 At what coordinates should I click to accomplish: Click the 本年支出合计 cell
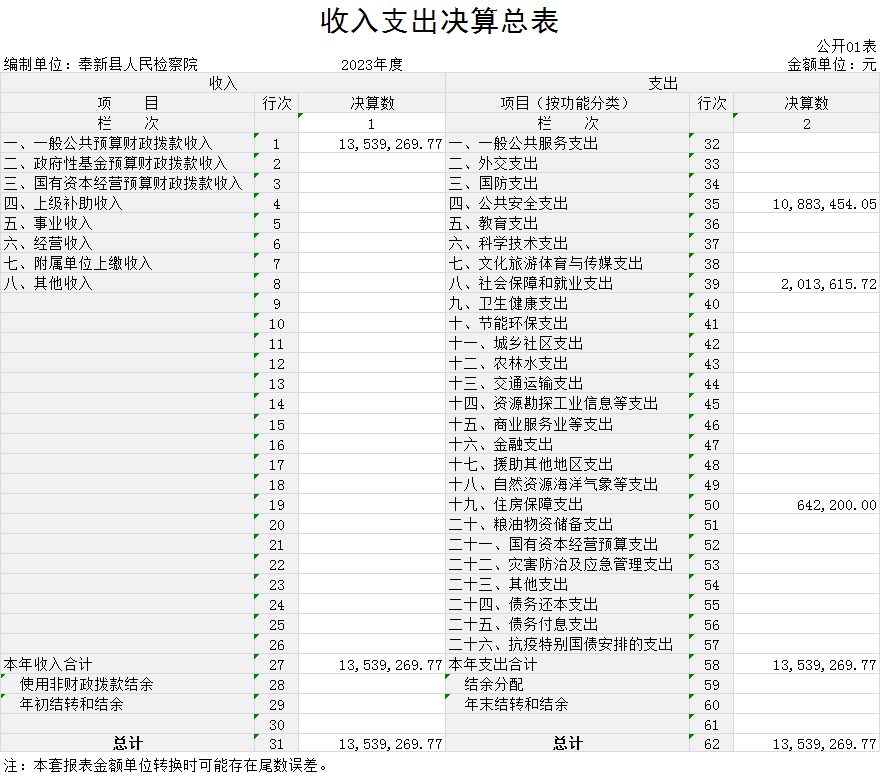click(x=567, y=665)
